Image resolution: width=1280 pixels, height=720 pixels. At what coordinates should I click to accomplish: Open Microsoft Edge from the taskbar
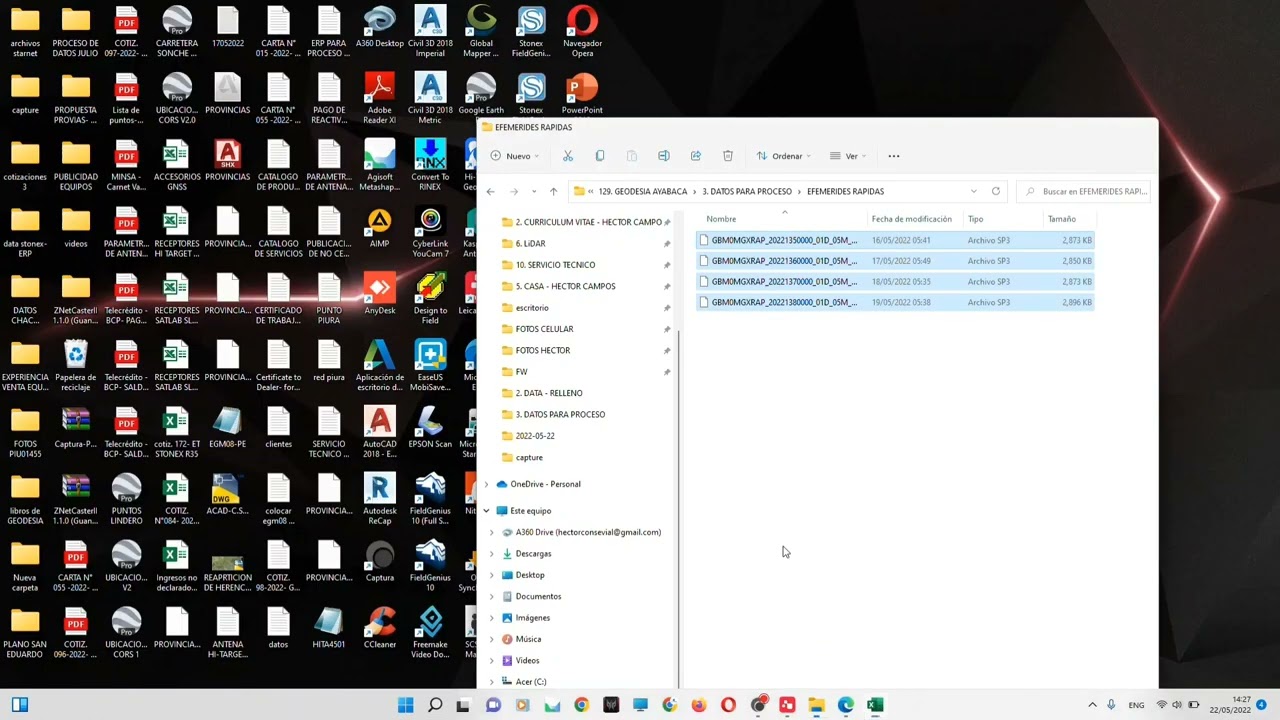846,705
